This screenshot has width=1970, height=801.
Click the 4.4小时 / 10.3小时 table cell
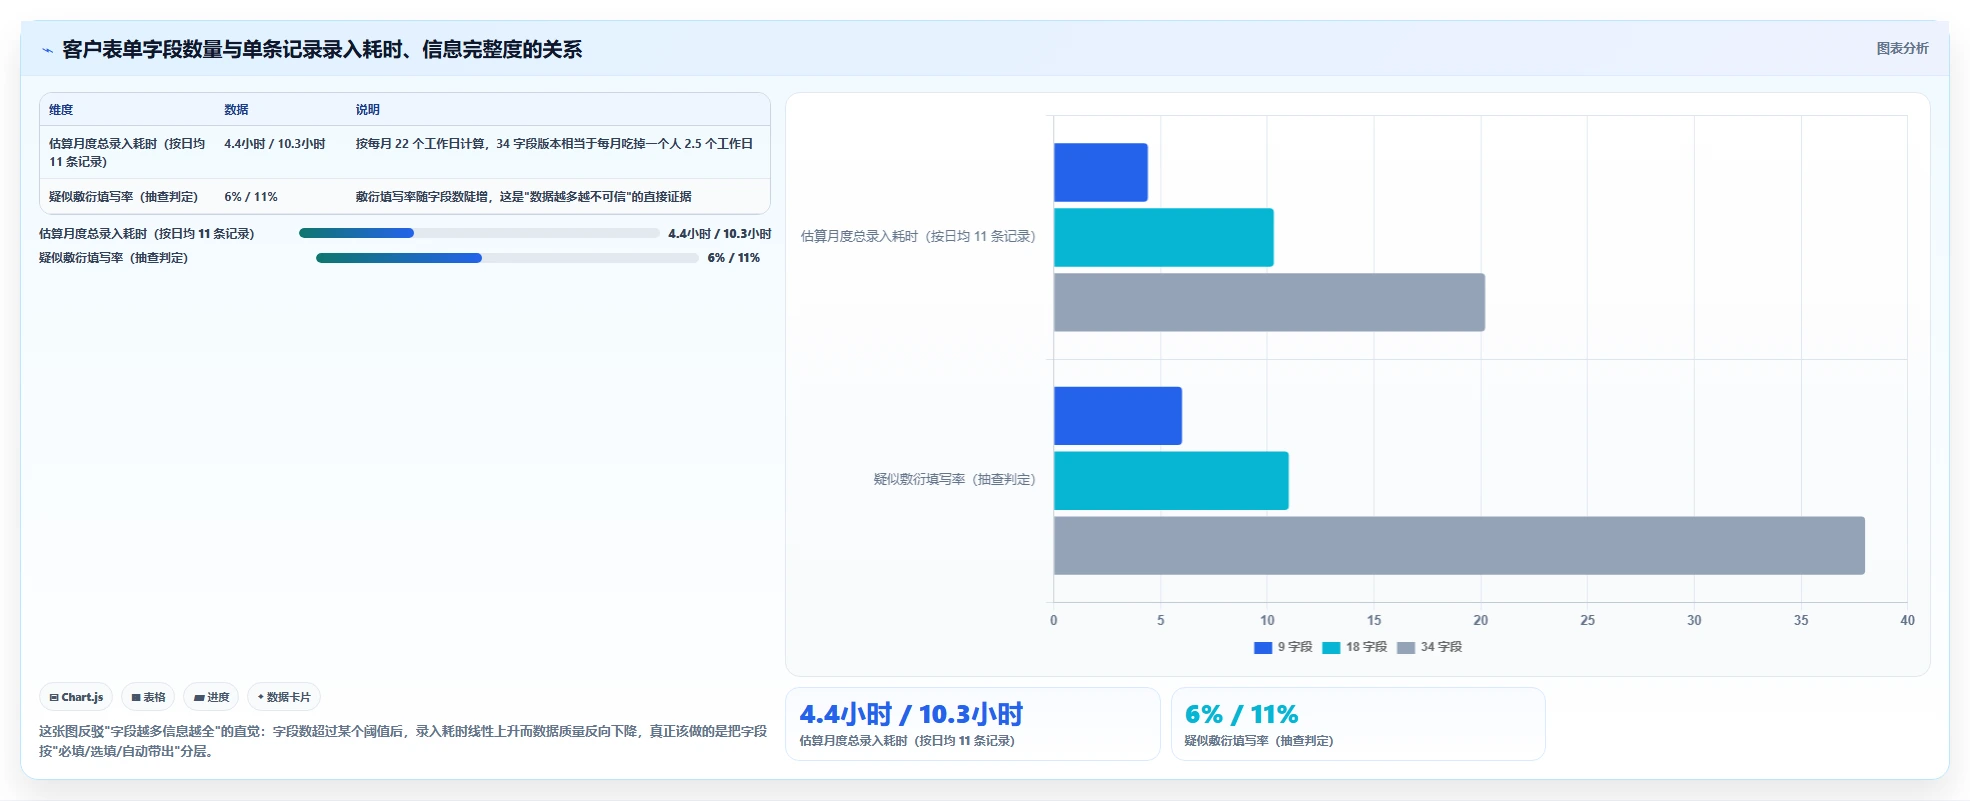point(275,144)
